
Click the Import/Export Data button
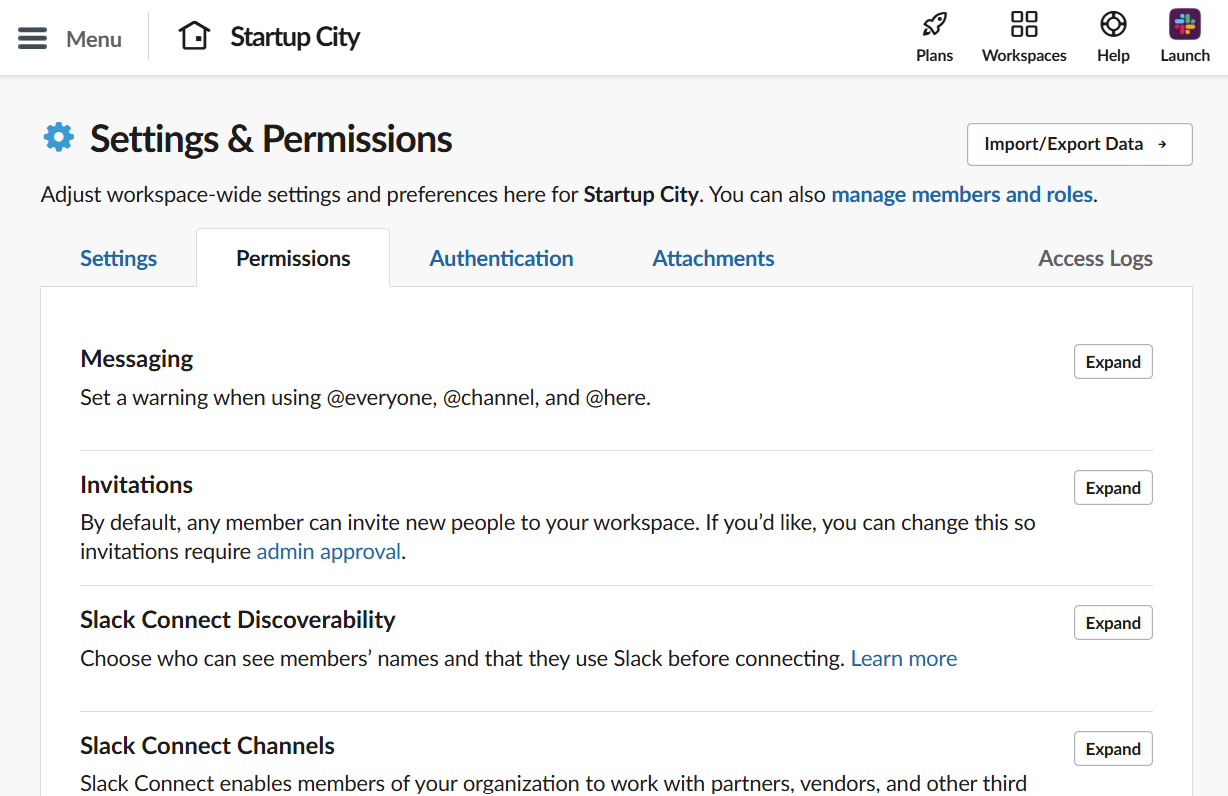pyautogui.click(x=1079, y=144)
